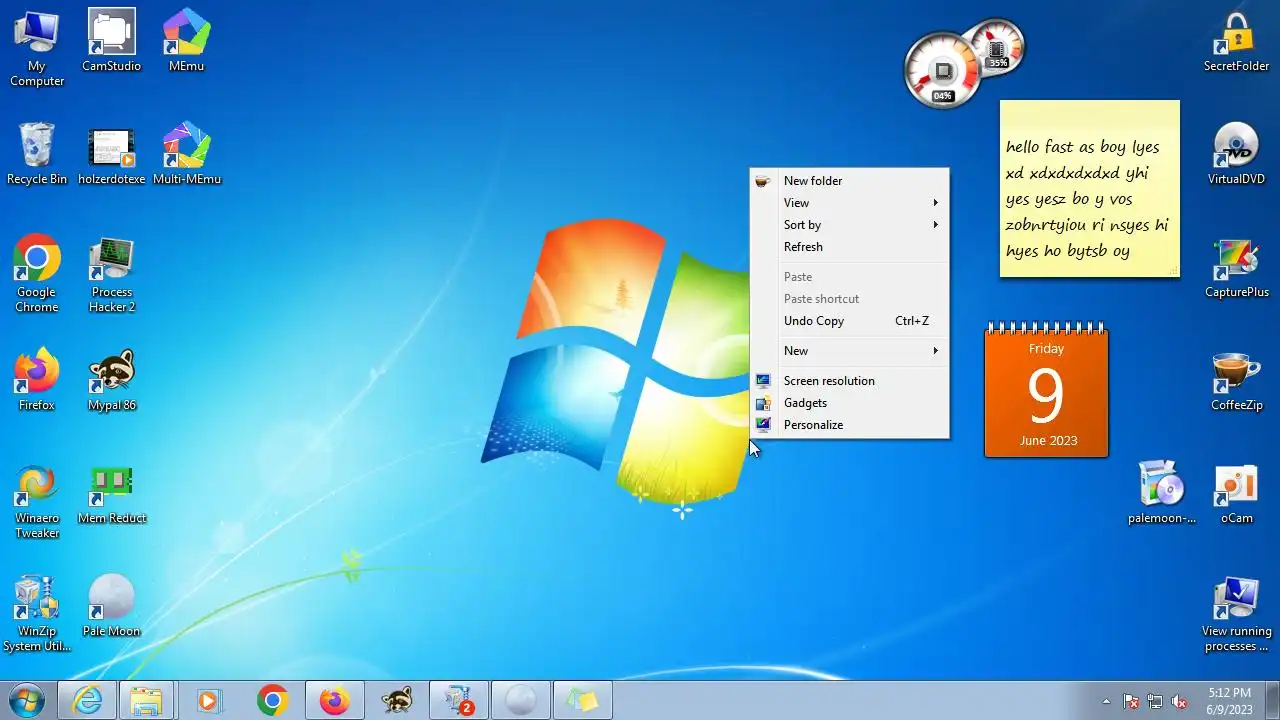Choose New folder in context menu

849,181
